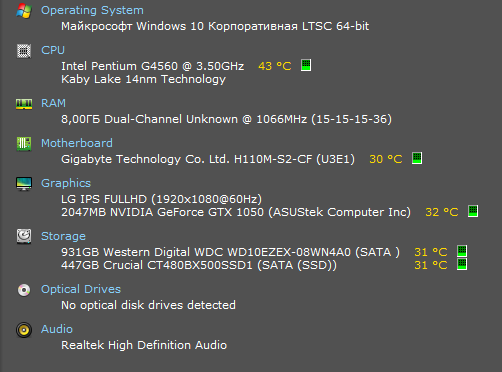Open the Storage section link
The width and height of the screenshot is (502, 372).
pyautogui.click(x=63, y=236)
